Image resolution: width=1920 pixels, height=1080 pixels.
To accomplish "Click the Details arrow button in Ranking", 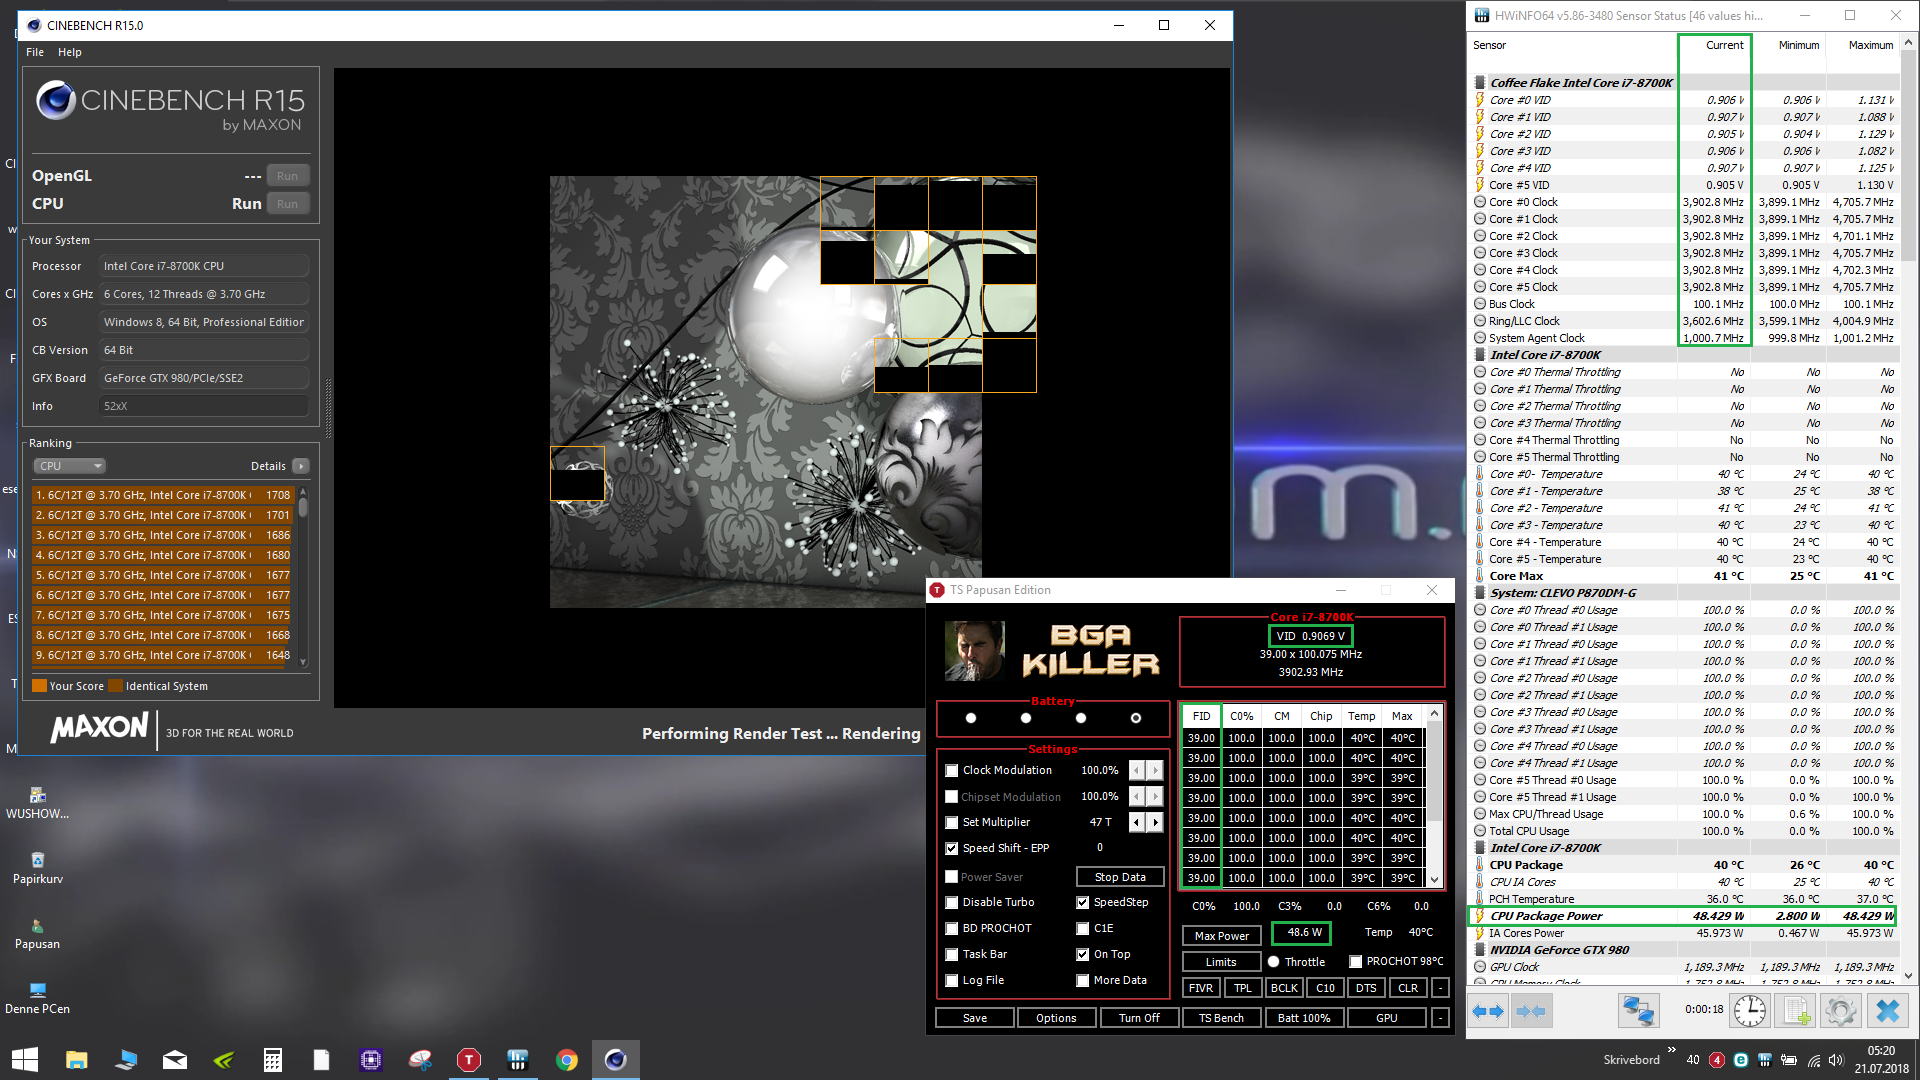I will pos(301,466).
